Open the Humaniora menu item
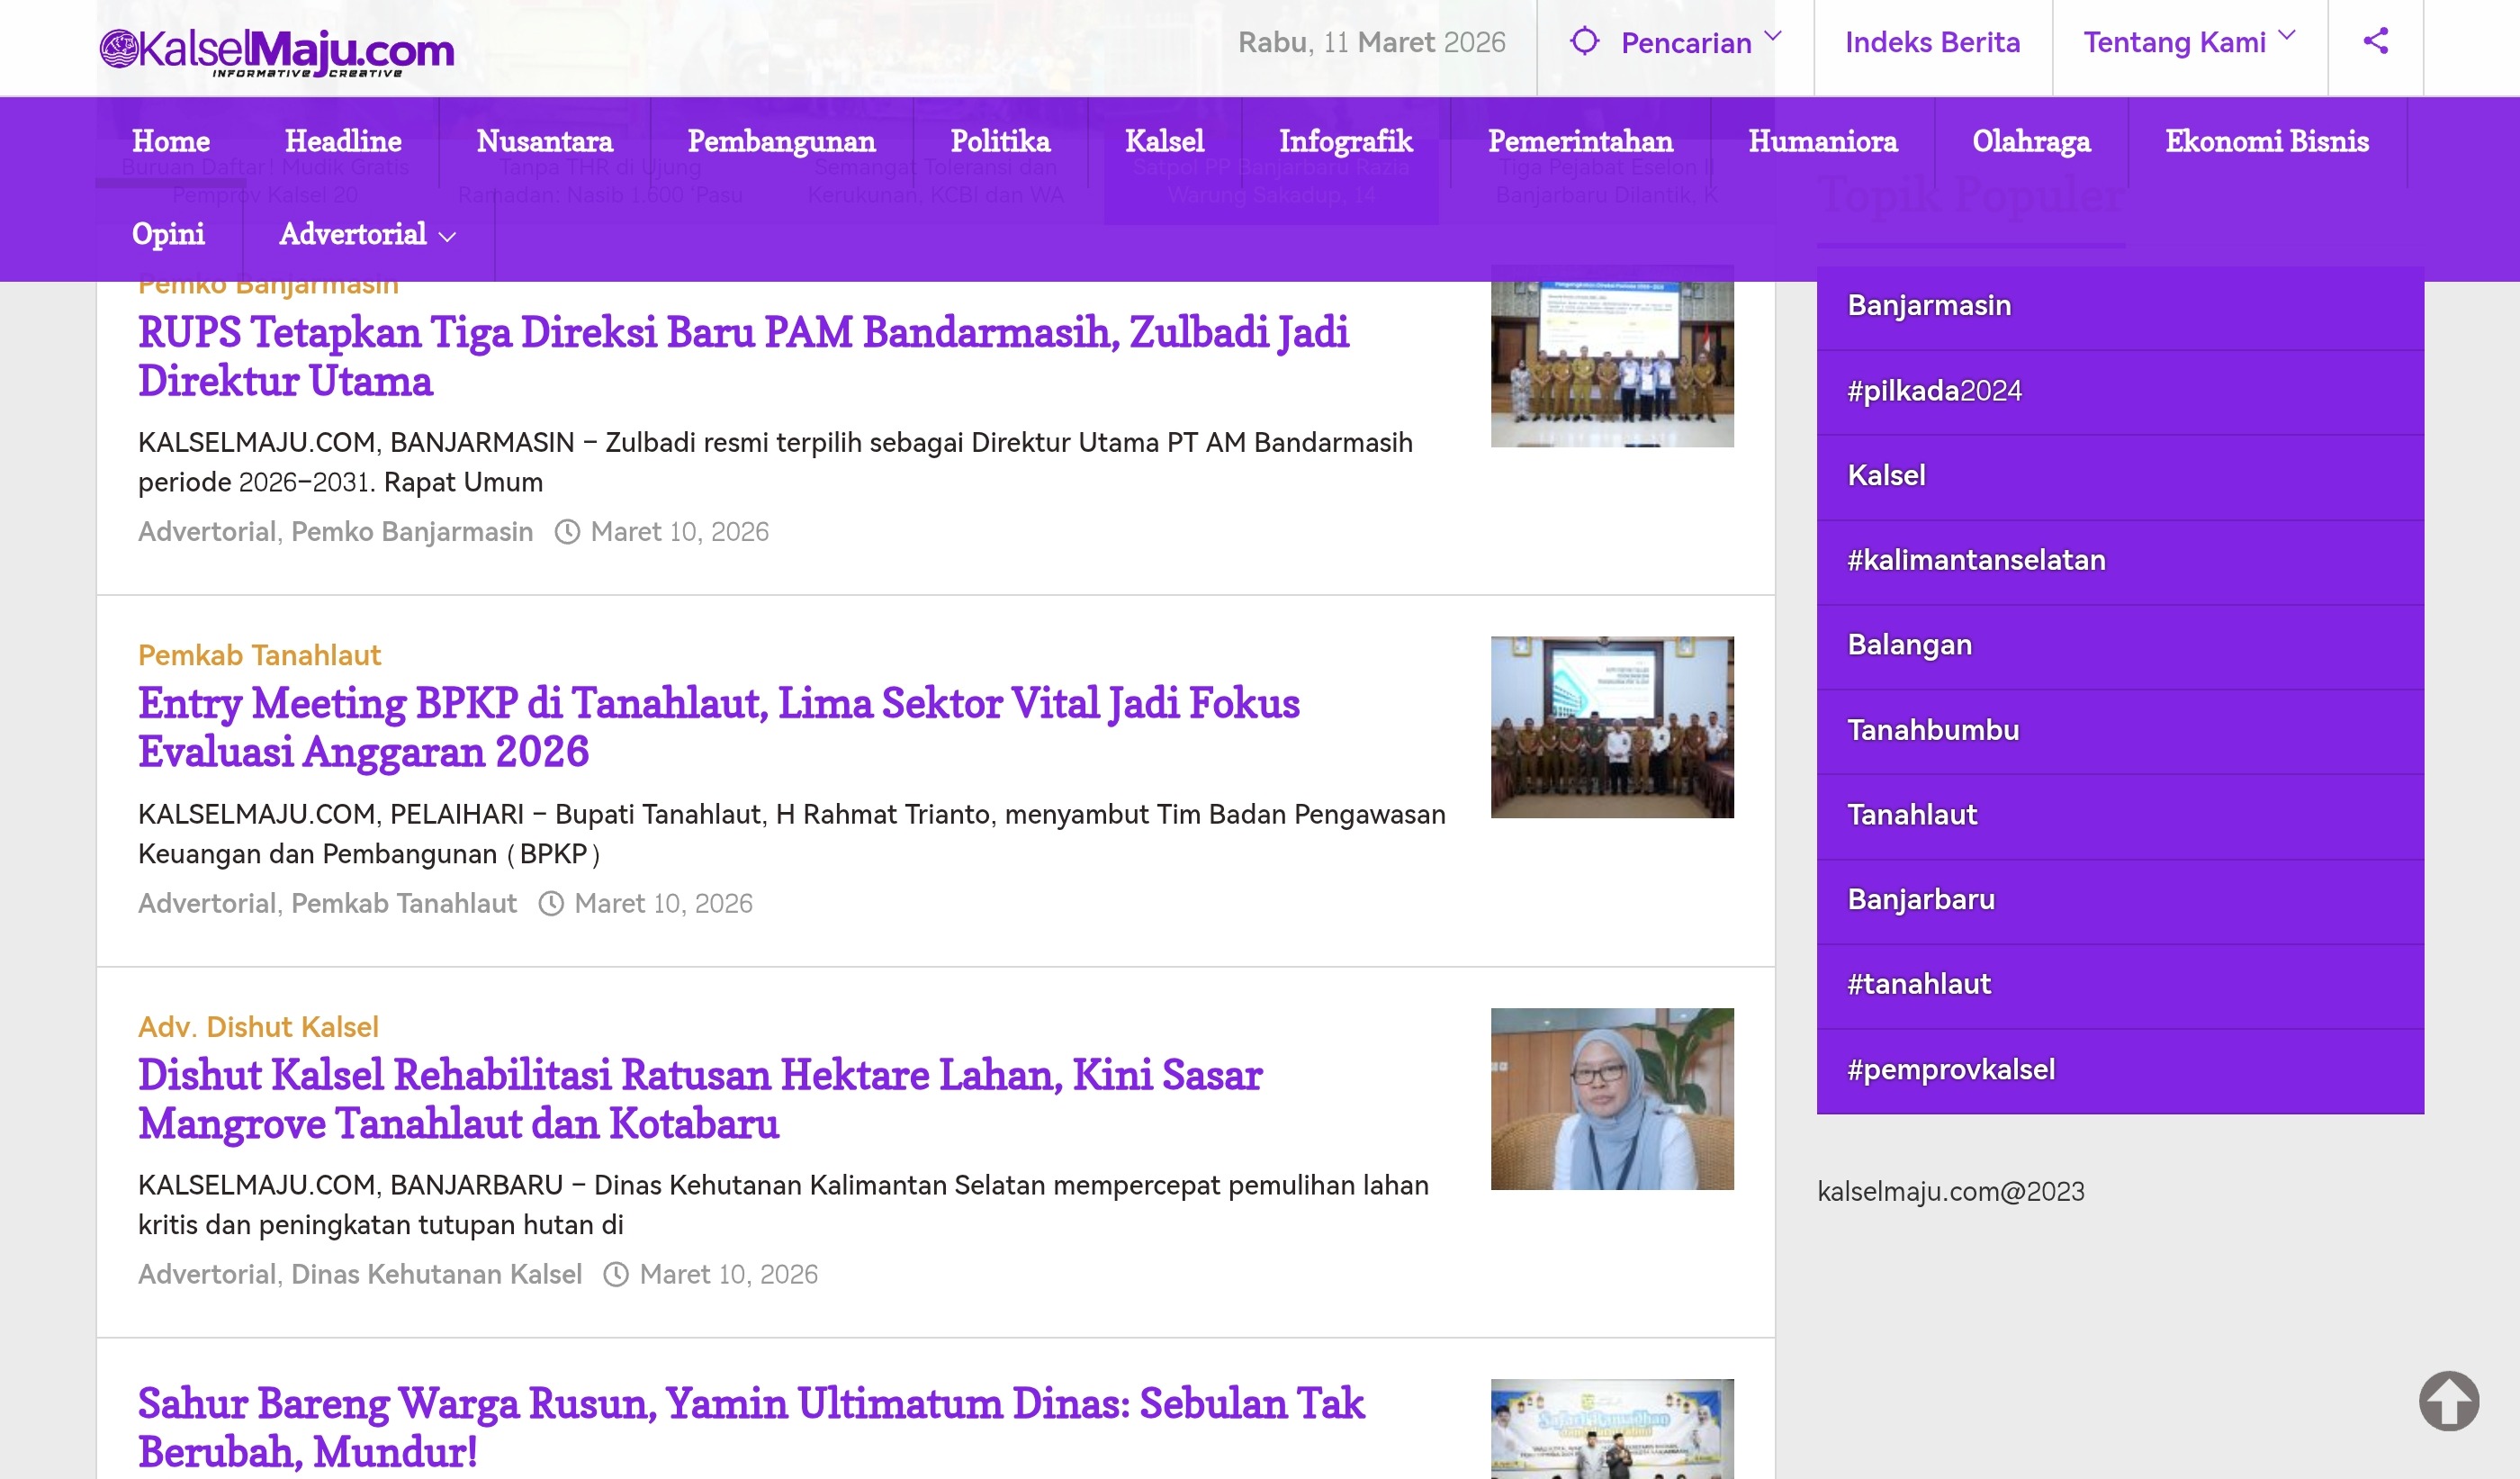2520x1479 pixels. [1822, 141]
